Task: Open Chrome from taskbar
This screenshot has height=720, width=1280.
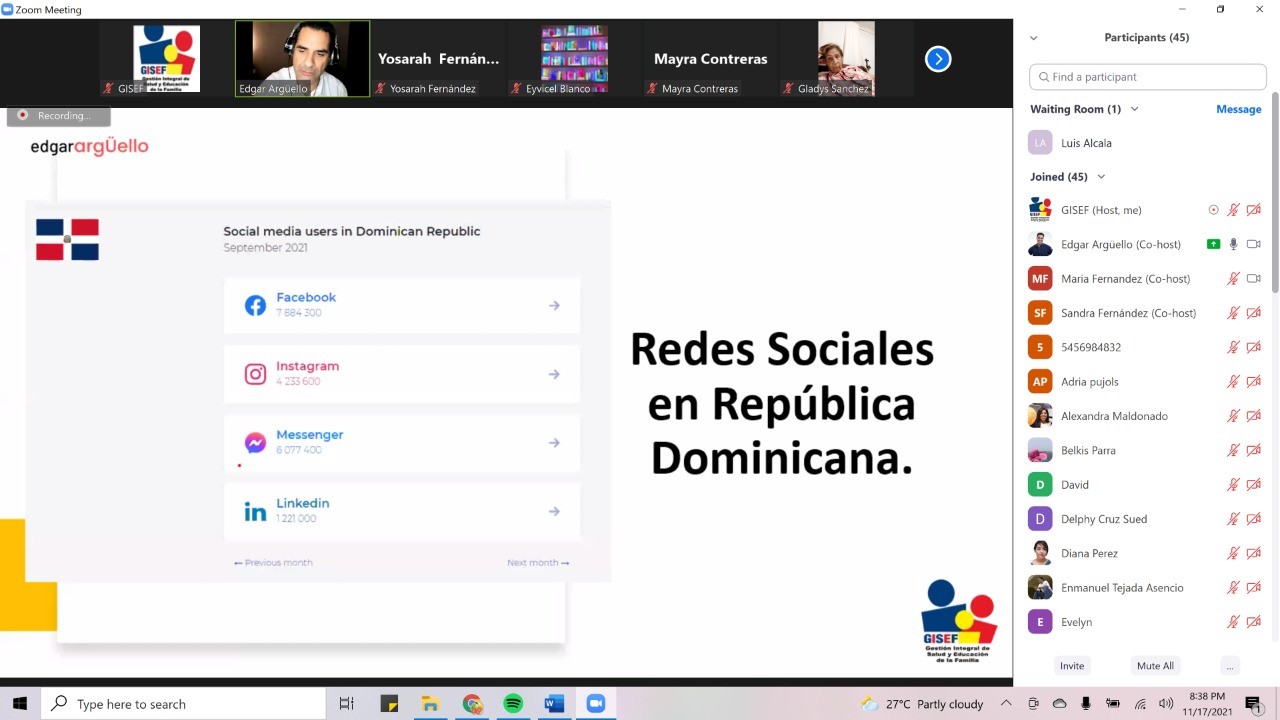Action: coord(472,704)
